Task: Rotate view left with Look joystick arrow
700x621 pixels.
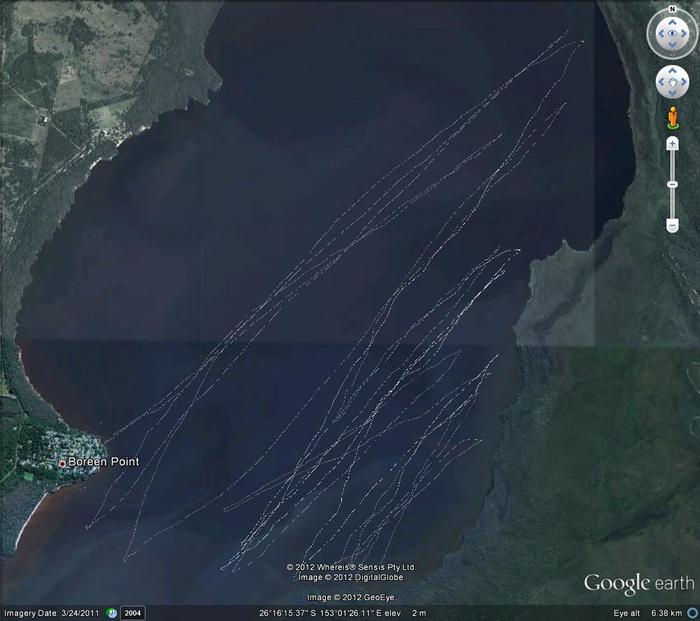Action: (x=659, y=34)
